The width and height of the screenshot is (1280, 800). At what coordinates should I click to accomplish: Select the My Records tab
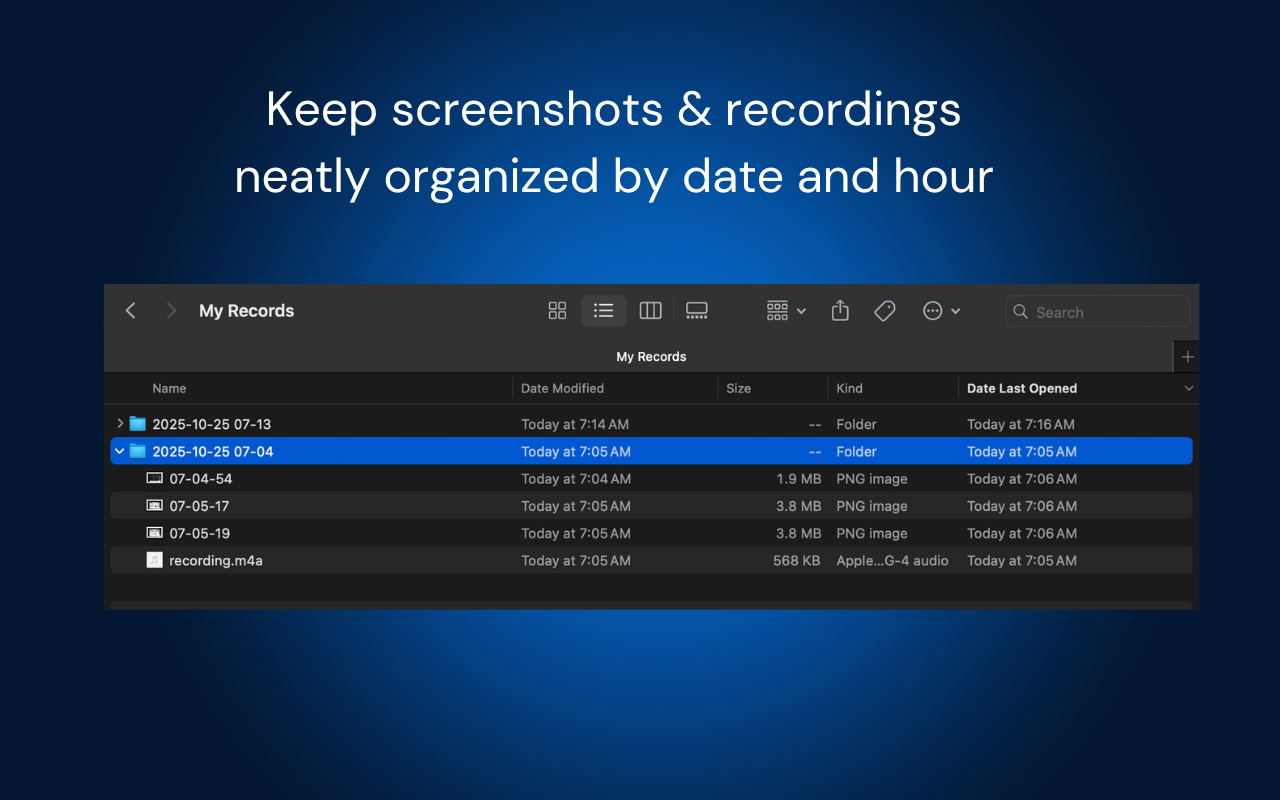651,356
